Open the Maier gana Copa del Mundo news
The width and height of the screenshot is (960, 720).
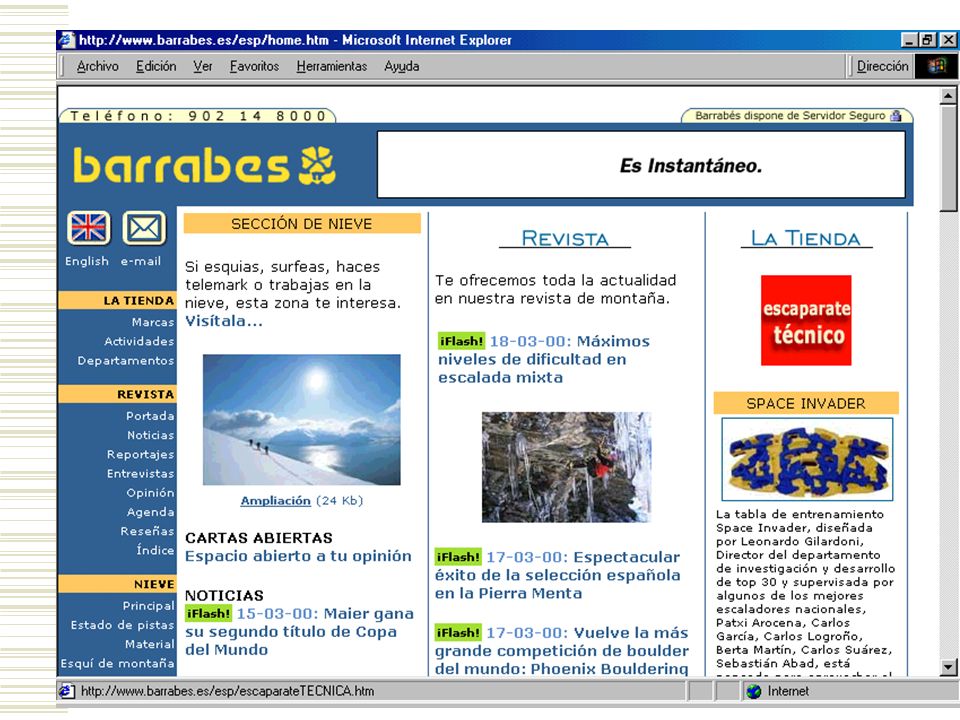(299, 631)
